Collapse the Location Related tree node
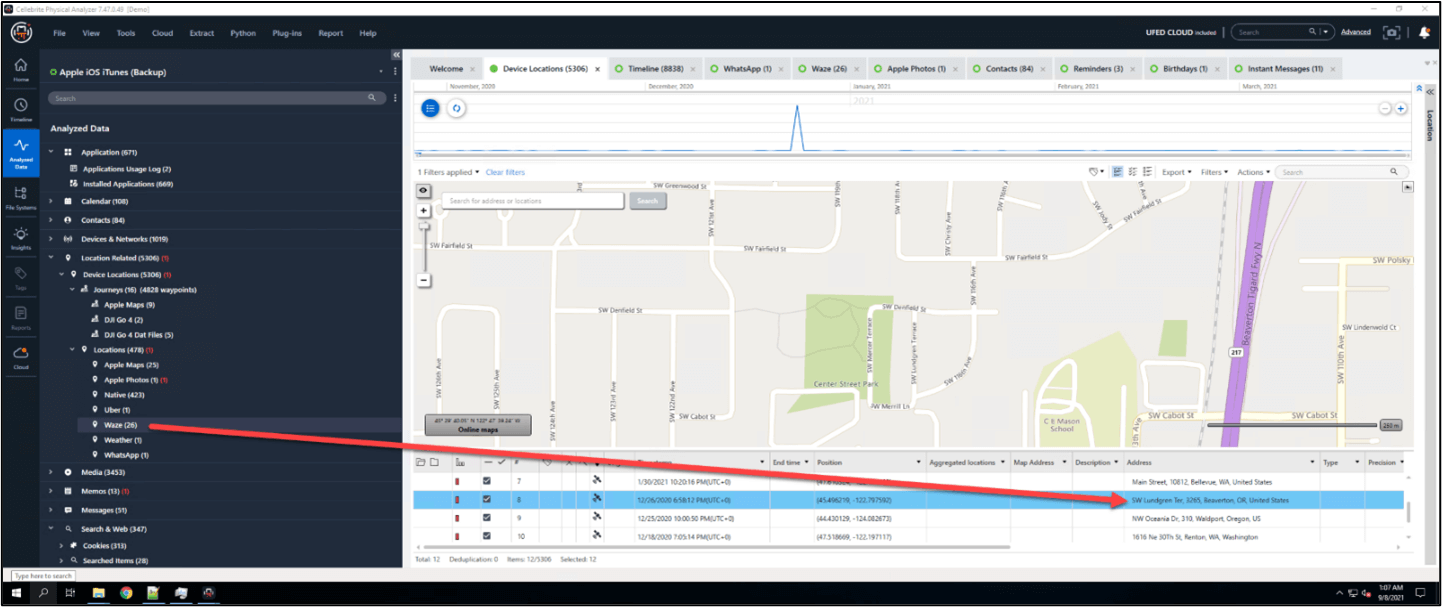The height and width of the screenshot is (607, 1442). (x=51, y=258)
